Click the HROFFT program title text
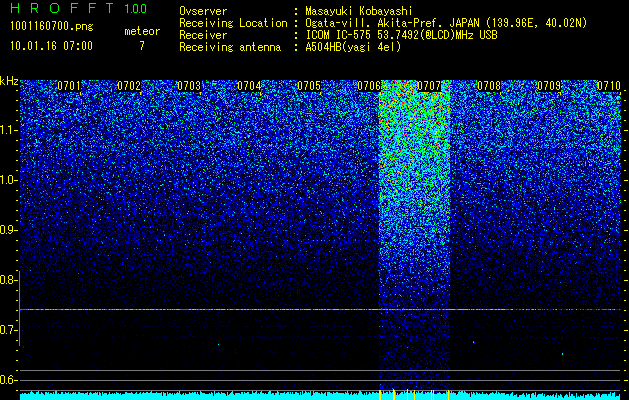Image resolution: width=629 pixels, height=400 pixels. (x=62, y=8)
